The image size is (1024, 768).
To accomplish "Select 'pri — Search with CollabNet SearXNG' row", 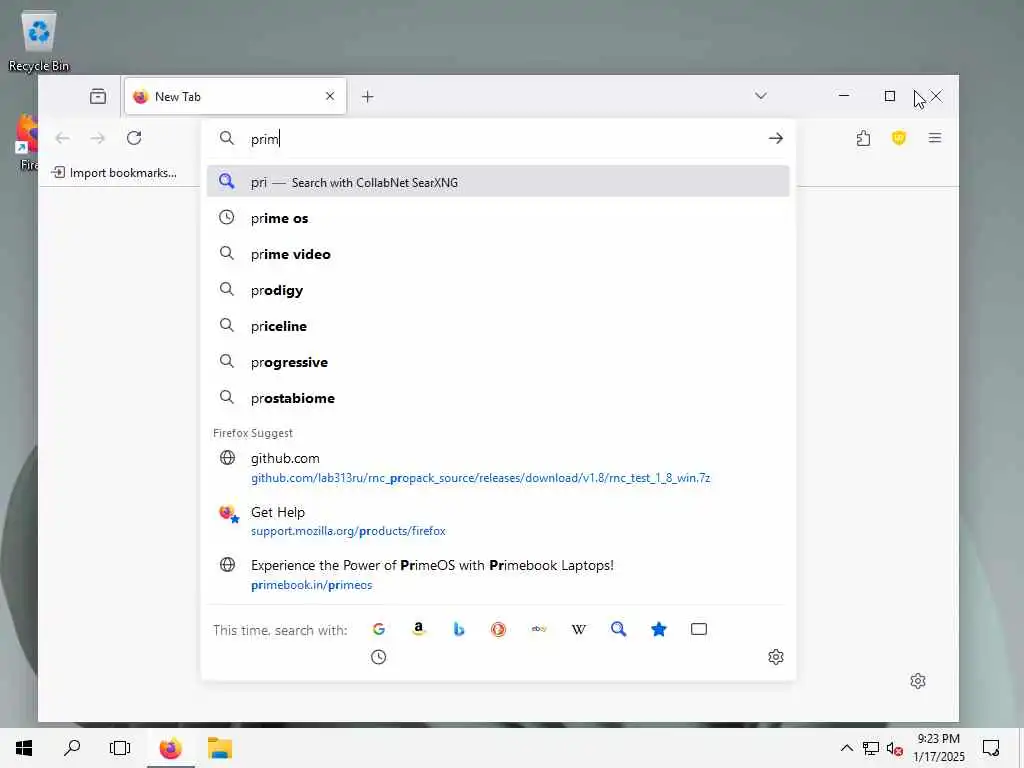I will (498, 182).
